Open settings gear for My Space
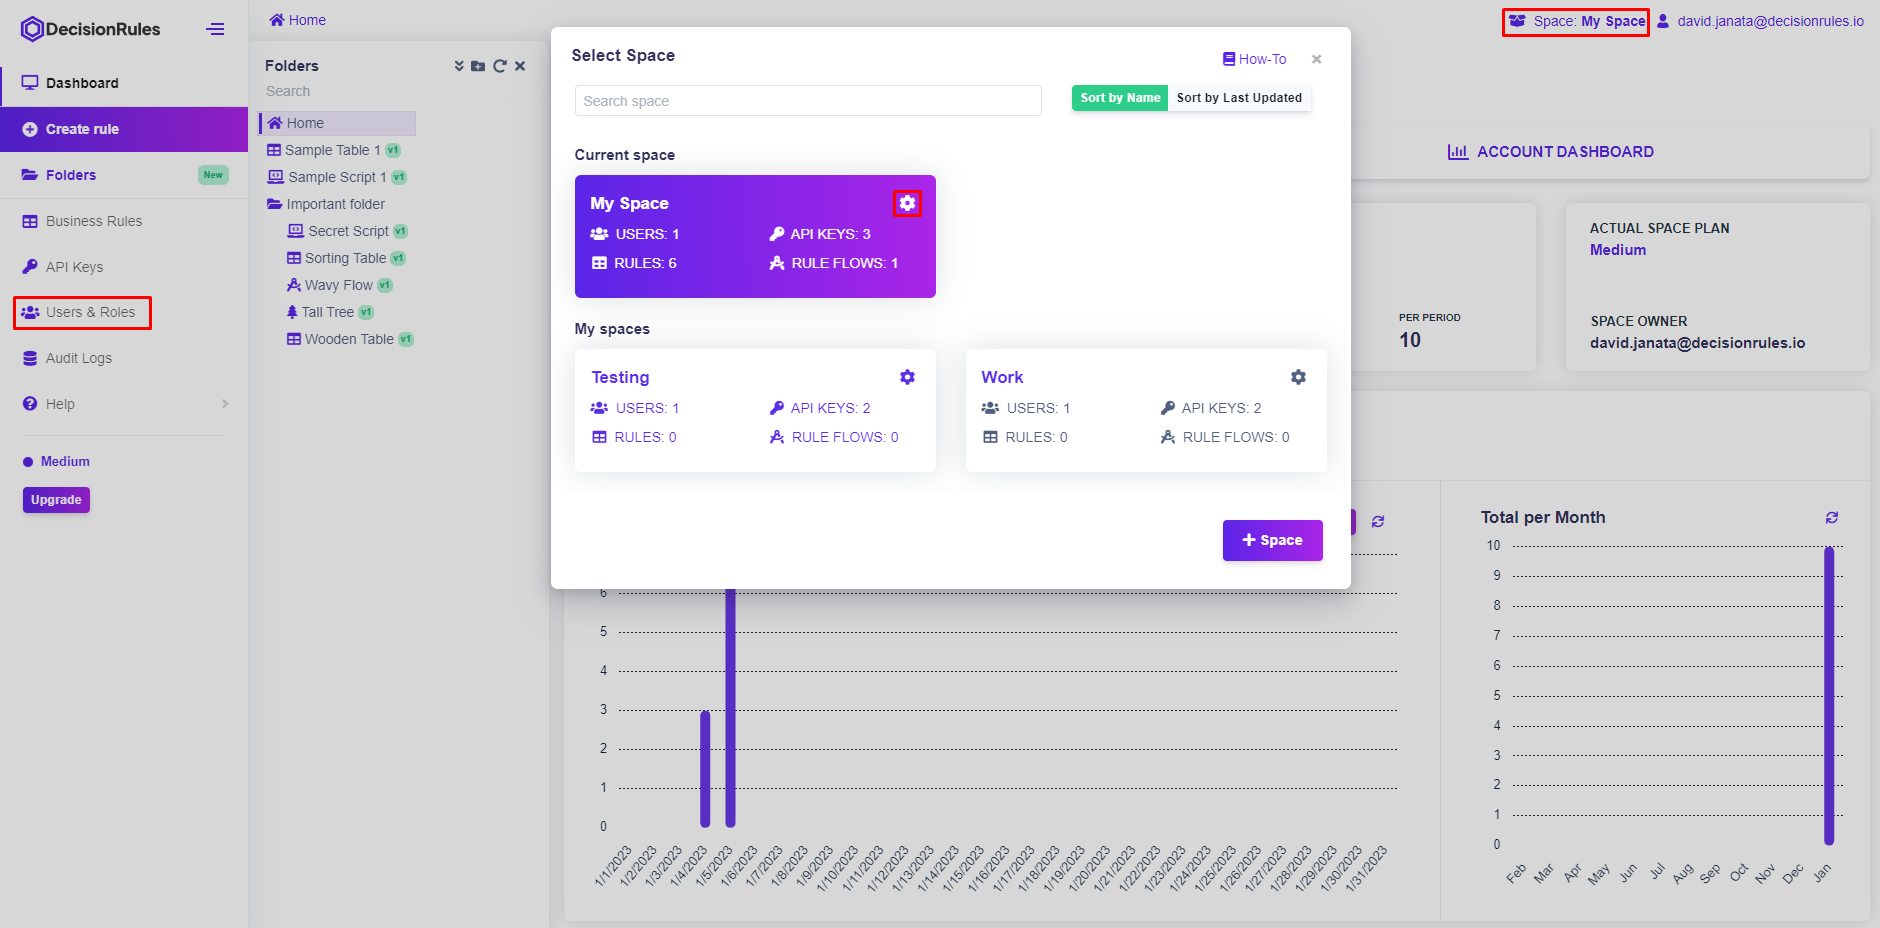 [x=907, y=203]
